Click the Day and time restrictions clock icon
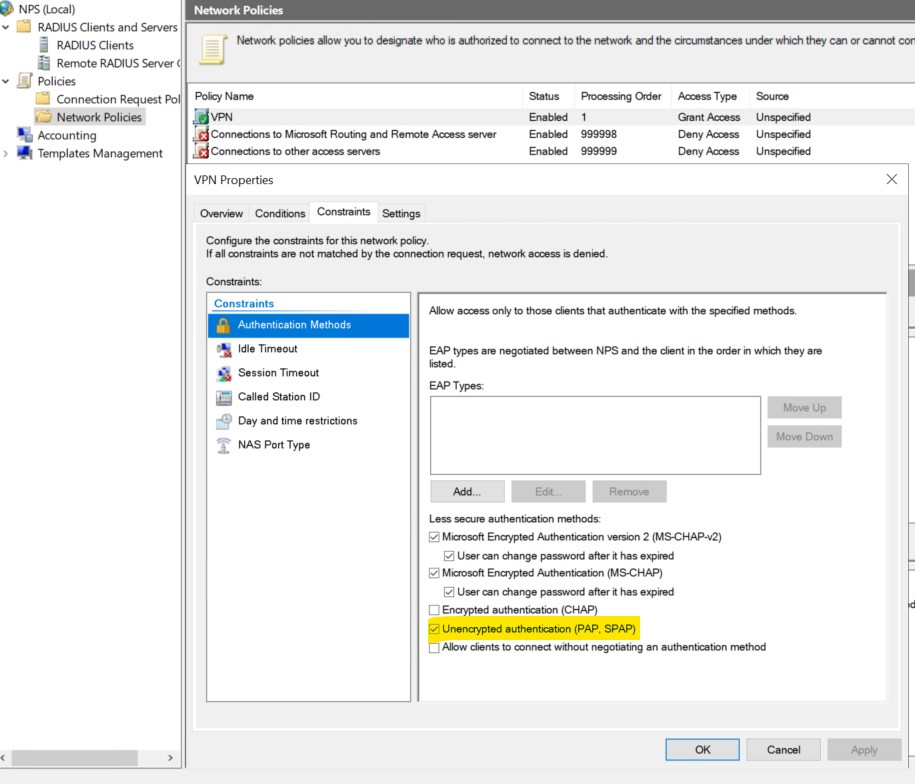The height and width of the screenshot is (784, 915). [223, 421]
